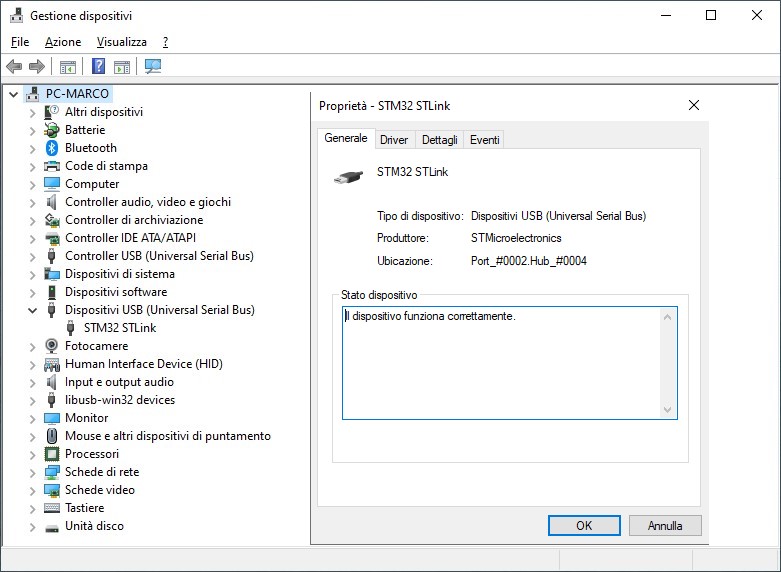The height and width of the screenshot is (572, 781).
Task: Click the Controller di archiviazione icon
Action: click(x=52, y=220)
